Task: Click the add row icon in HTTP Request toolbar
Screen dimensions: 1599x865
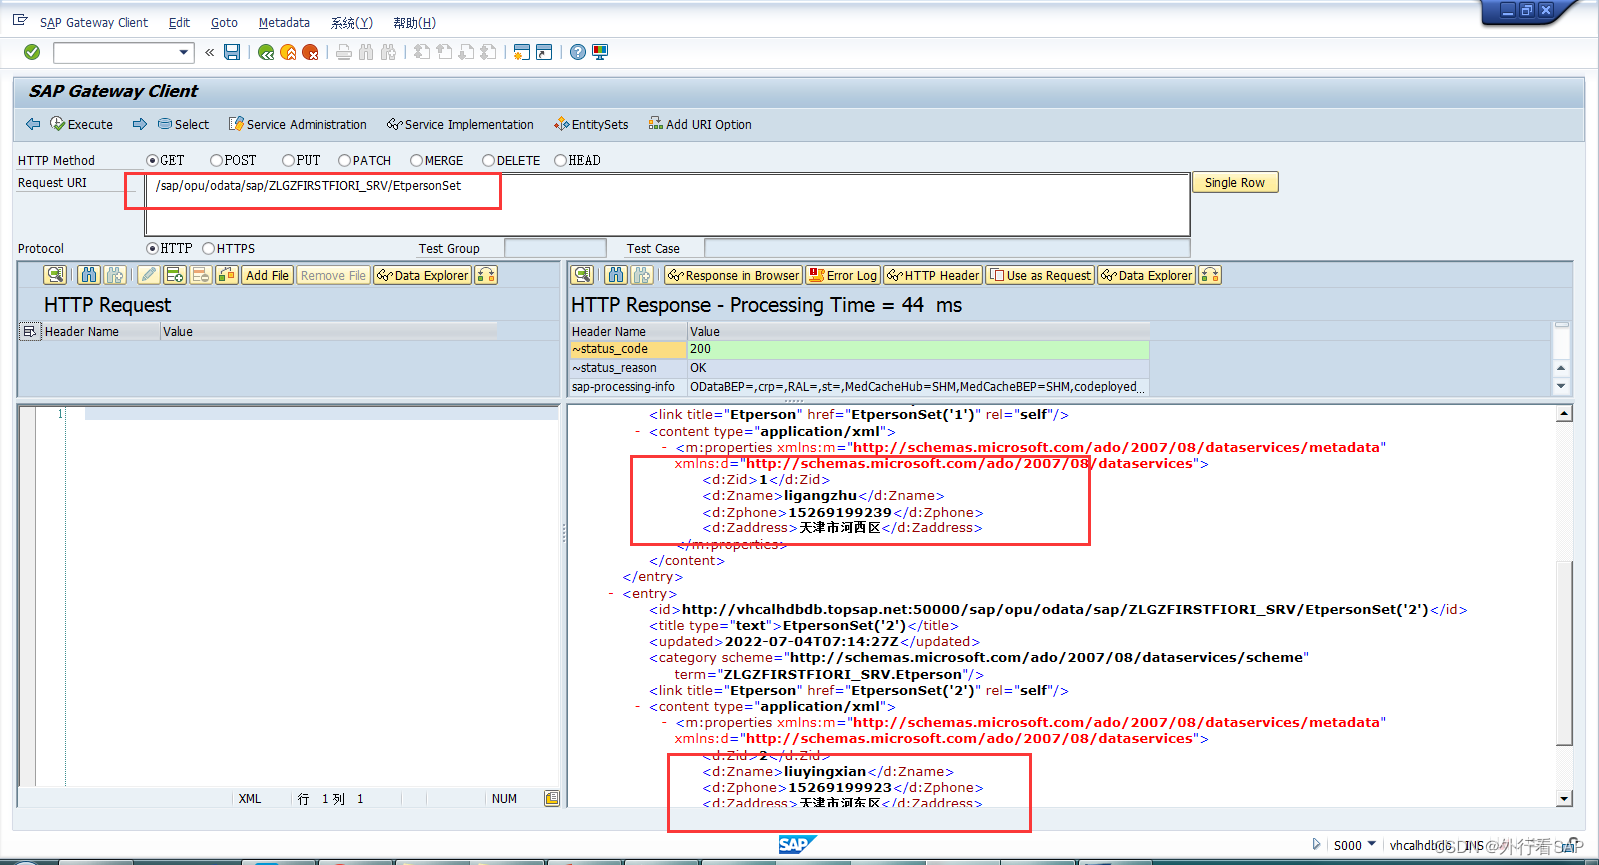Action: pos(175,275)
